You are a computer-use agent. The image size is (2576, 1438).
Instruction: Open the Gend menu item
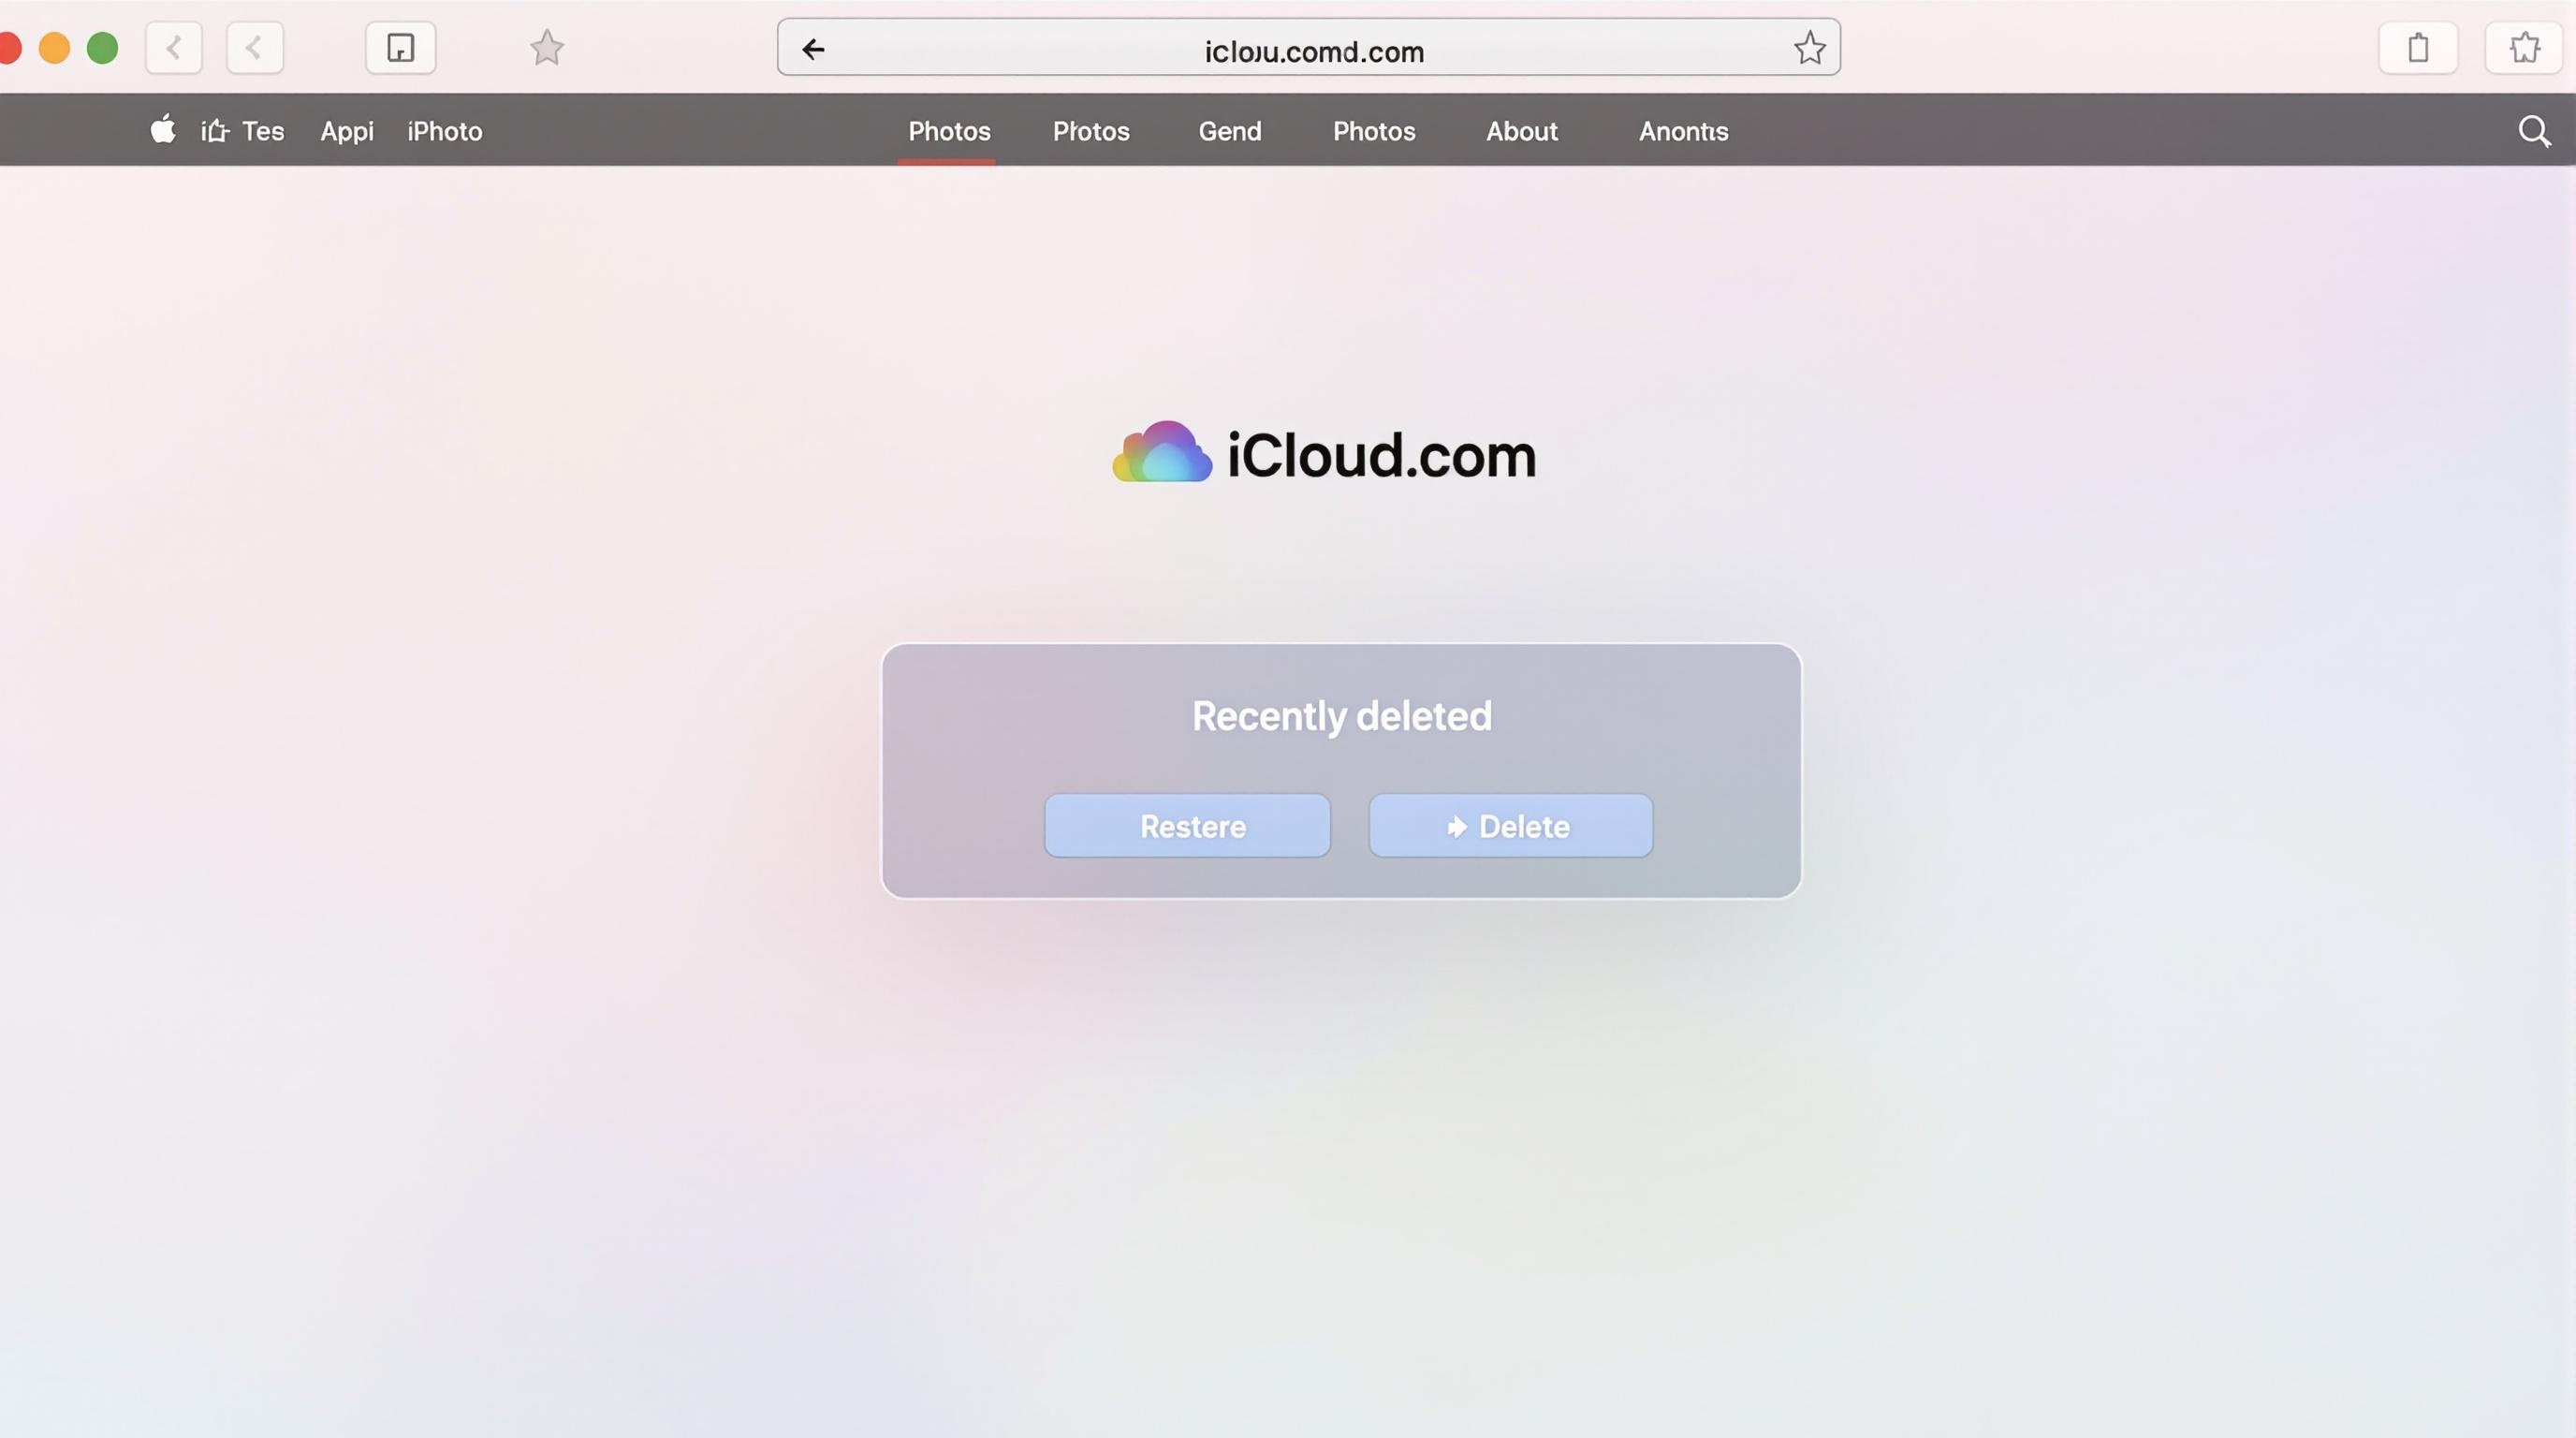(x=1230, y=131)
